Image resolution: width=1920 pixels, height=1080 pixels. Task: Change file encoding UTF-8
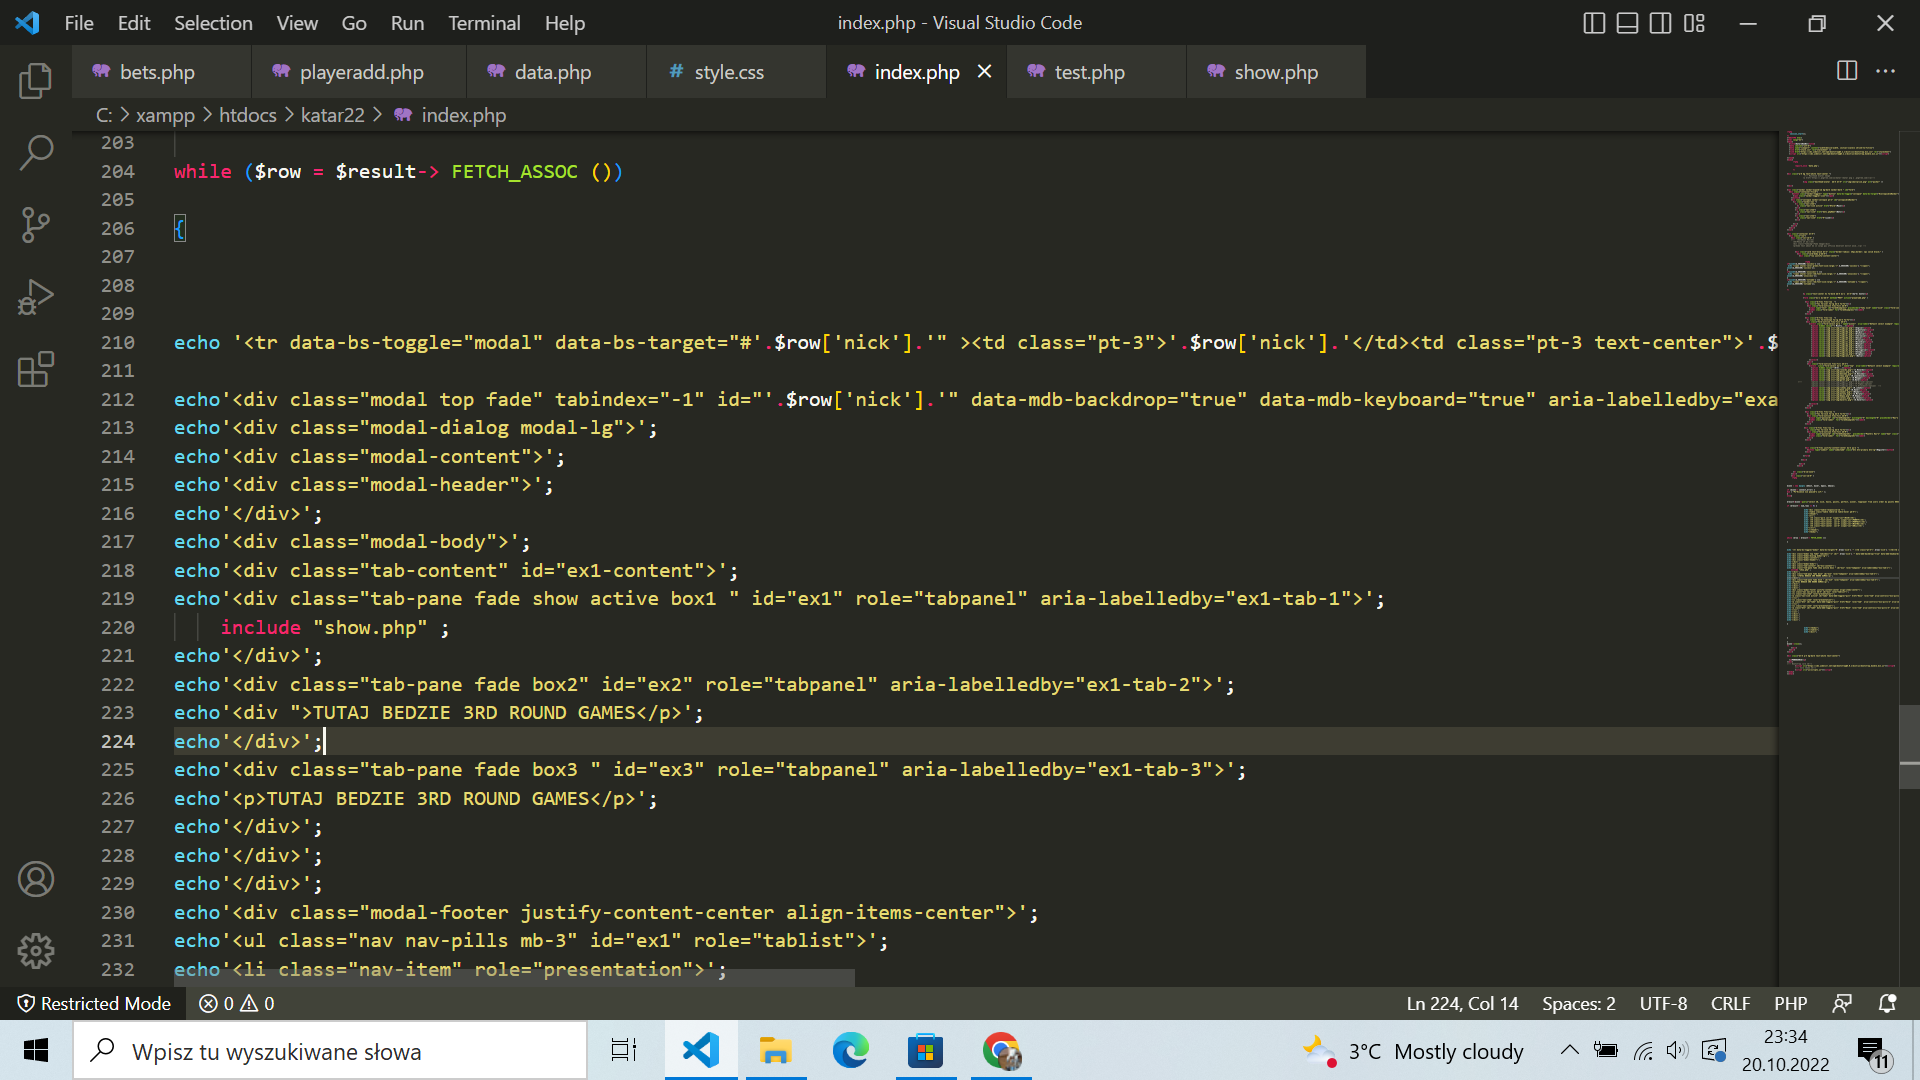pyautogui.click(x=1663, y=1003)
